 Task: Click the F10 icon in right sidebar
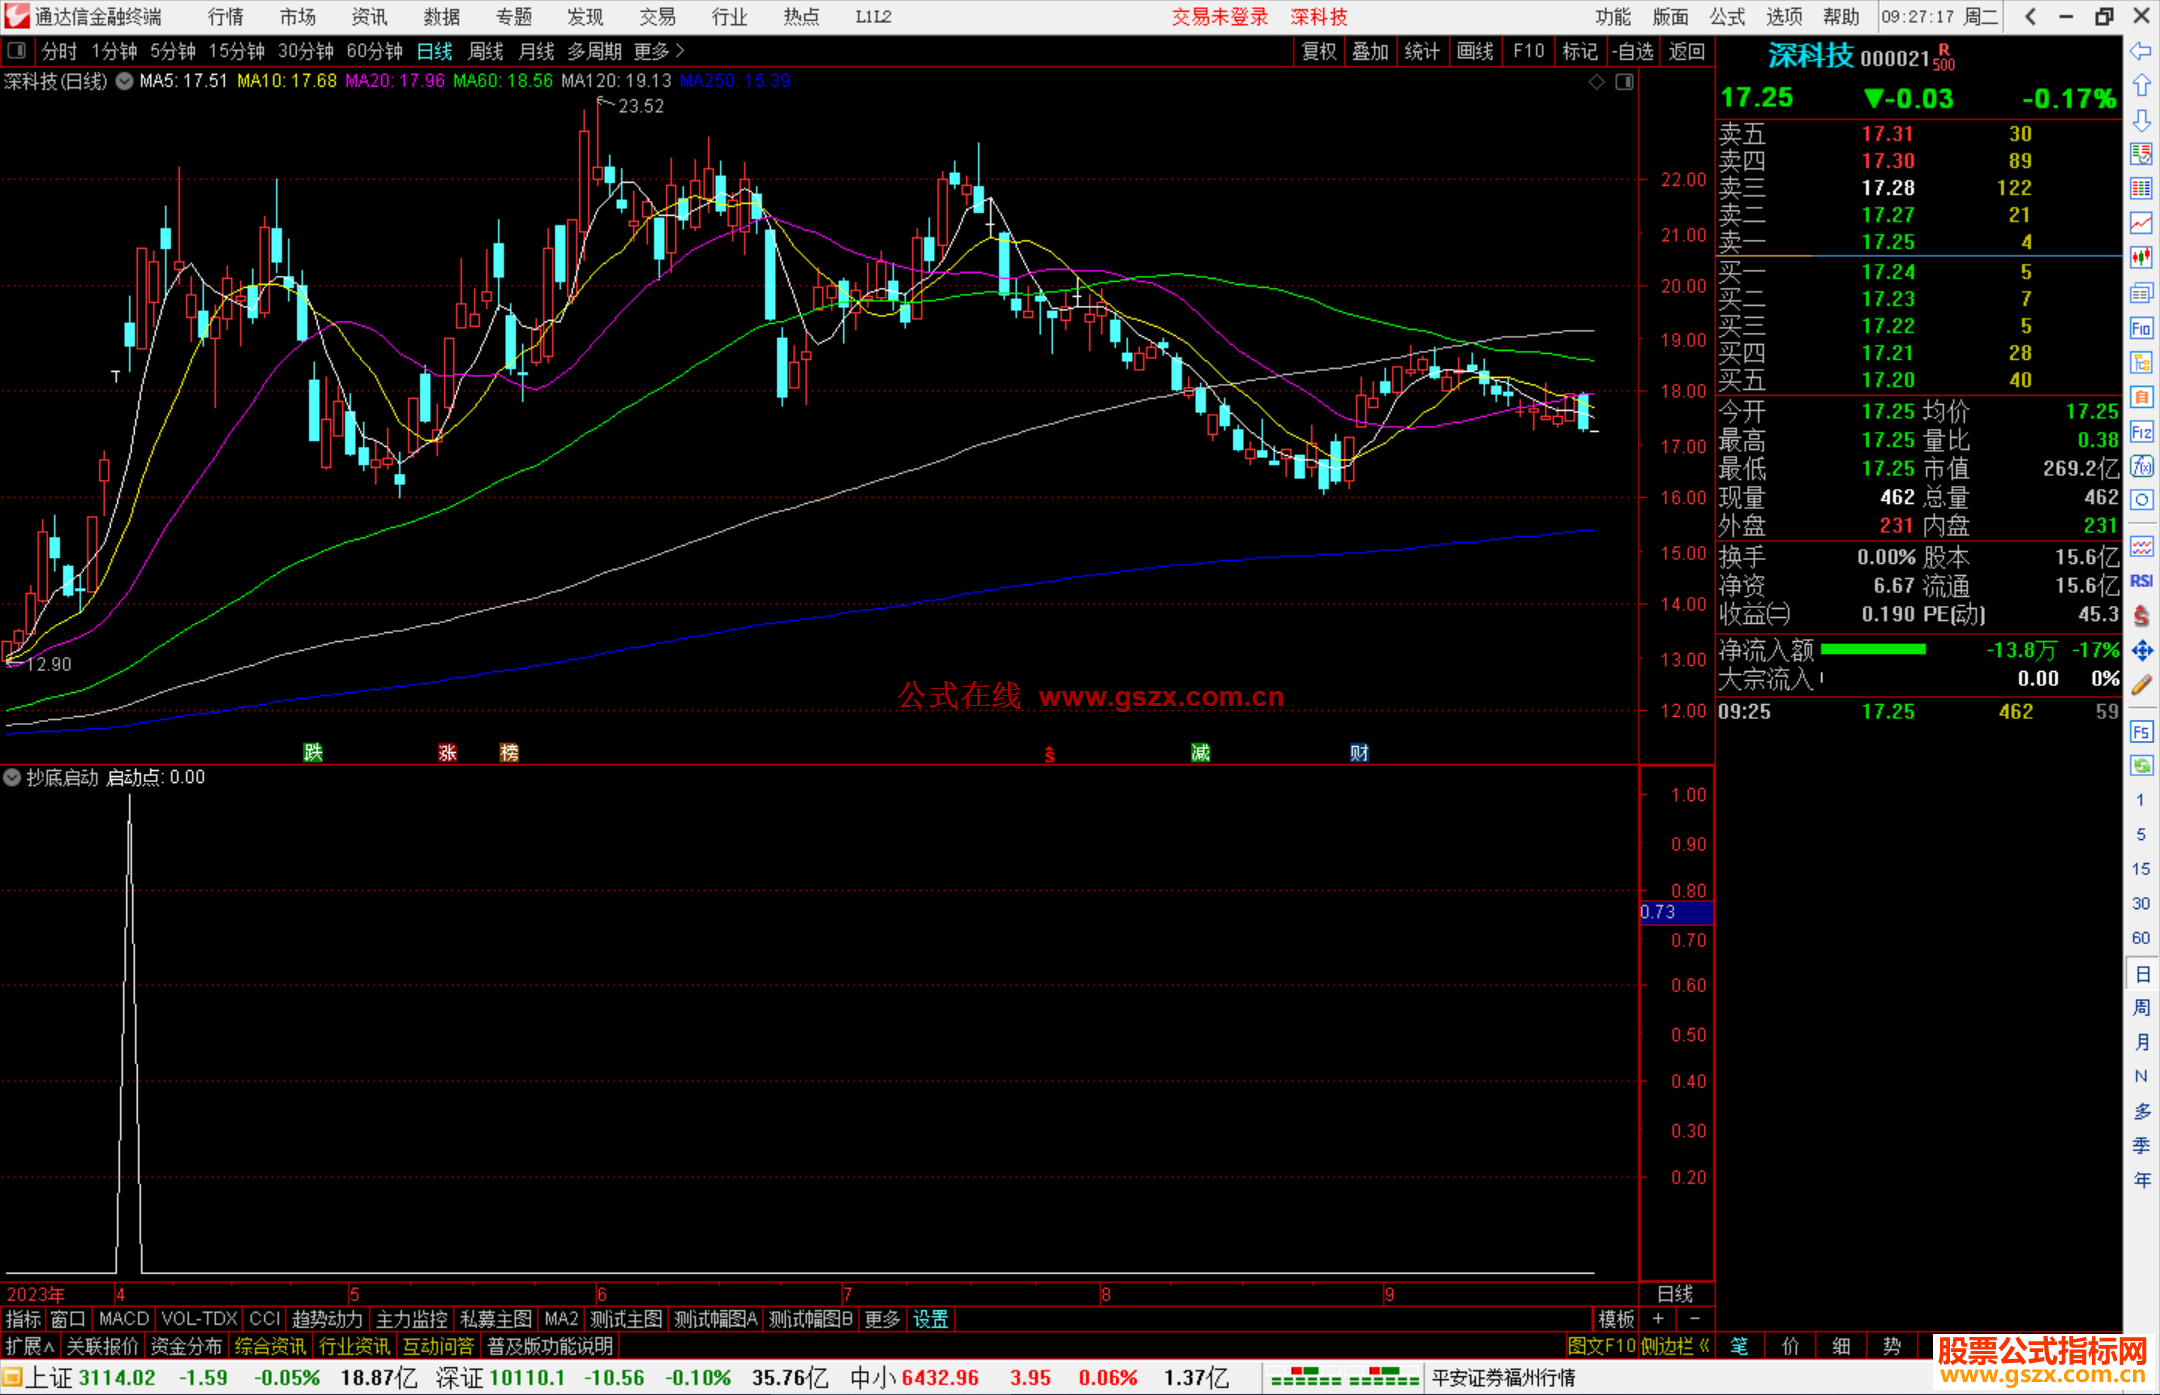[2141, 328]
